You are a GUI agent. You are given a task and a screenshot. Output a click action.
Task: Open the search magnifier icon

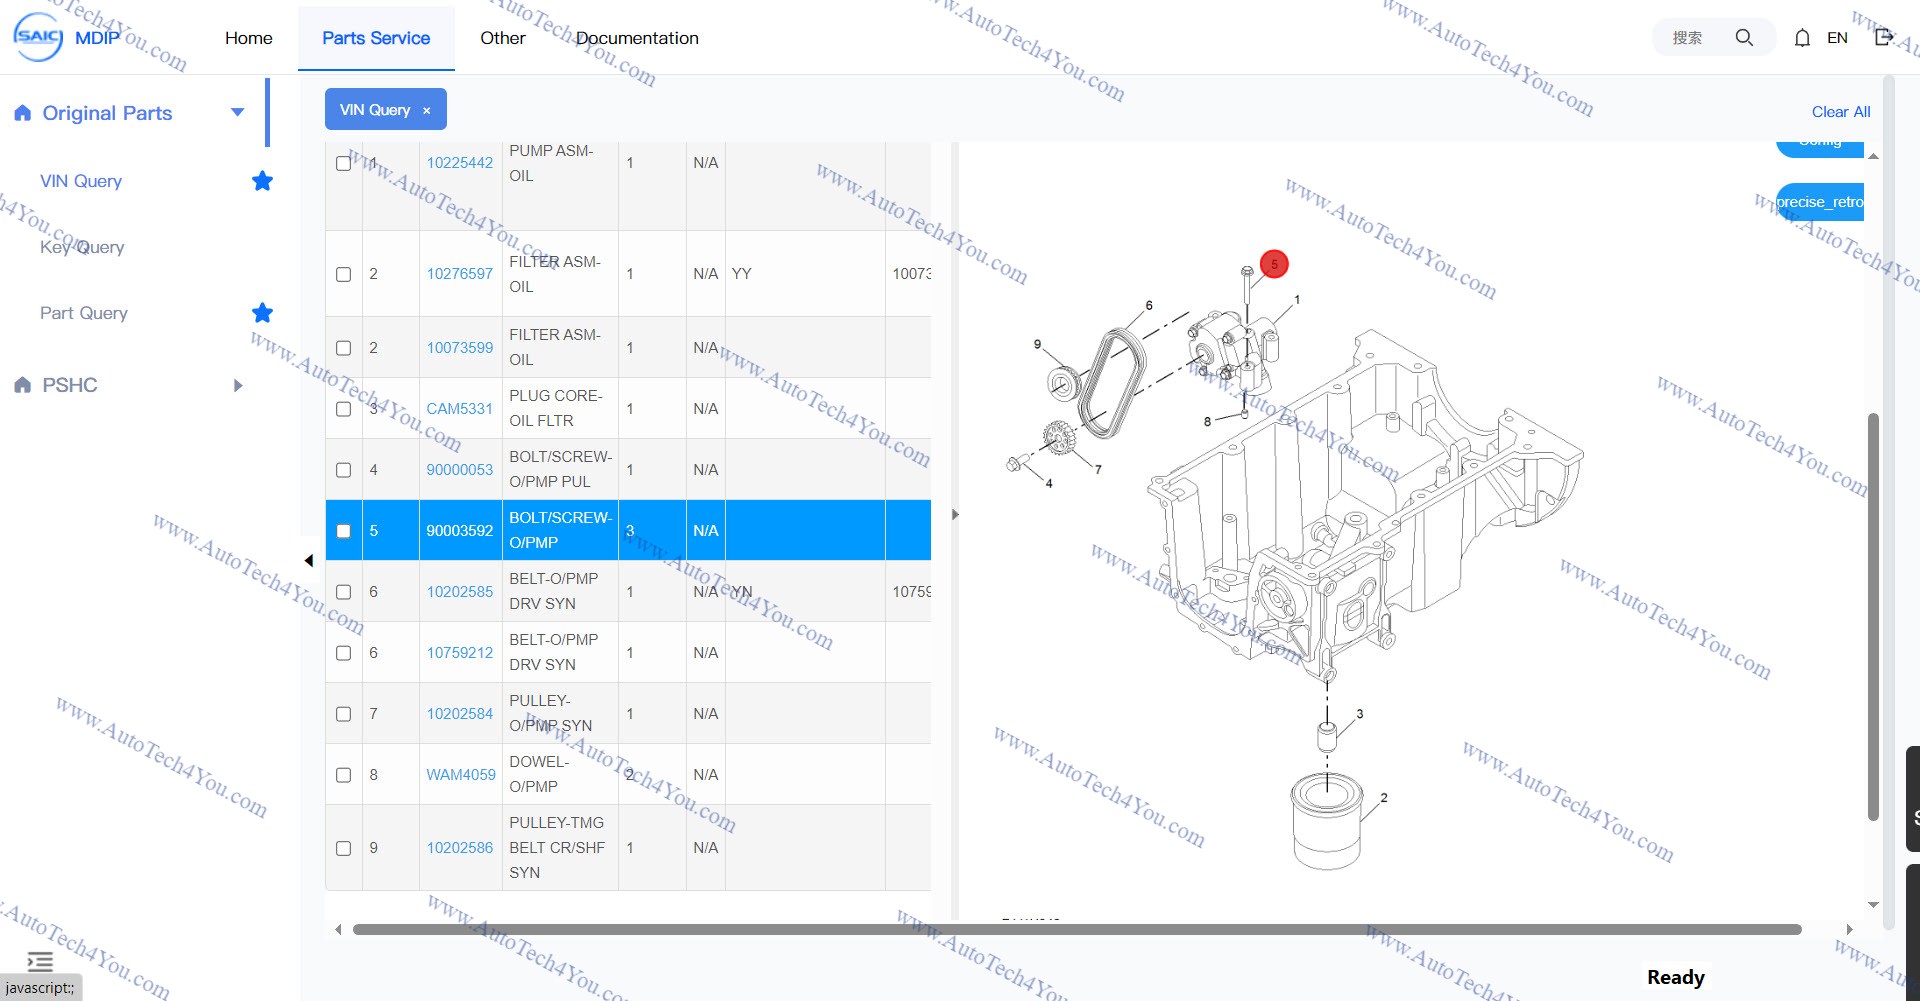pos(1744,37)
